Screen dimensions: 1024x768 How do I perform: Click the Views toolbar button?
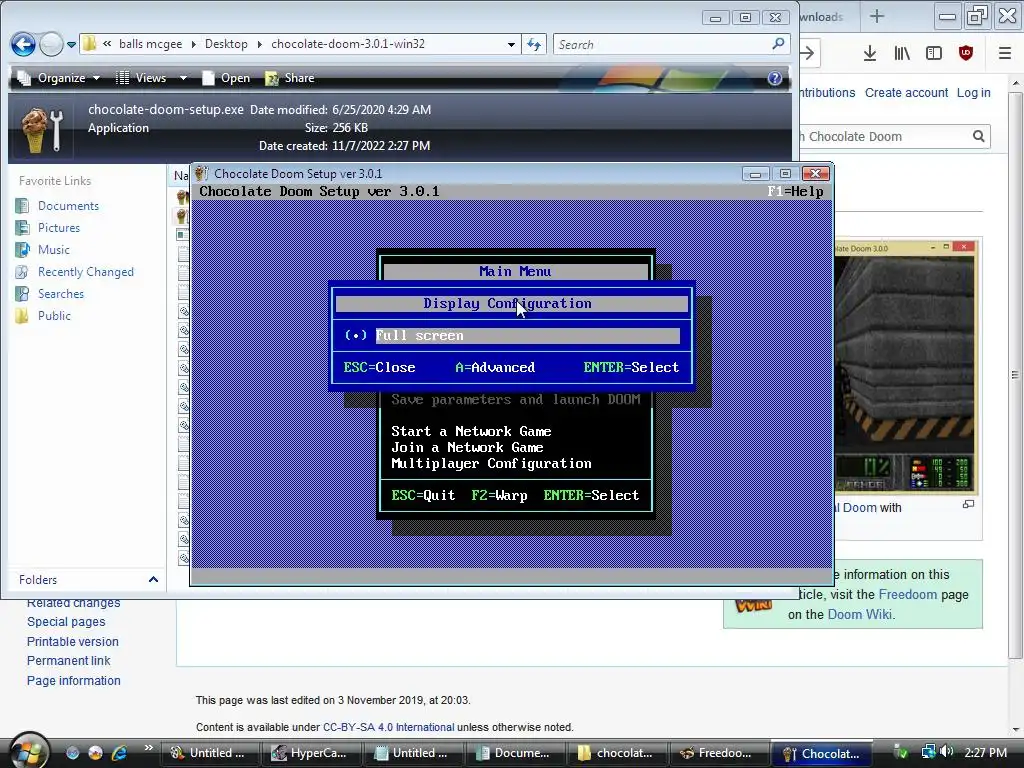click(142, 78)
